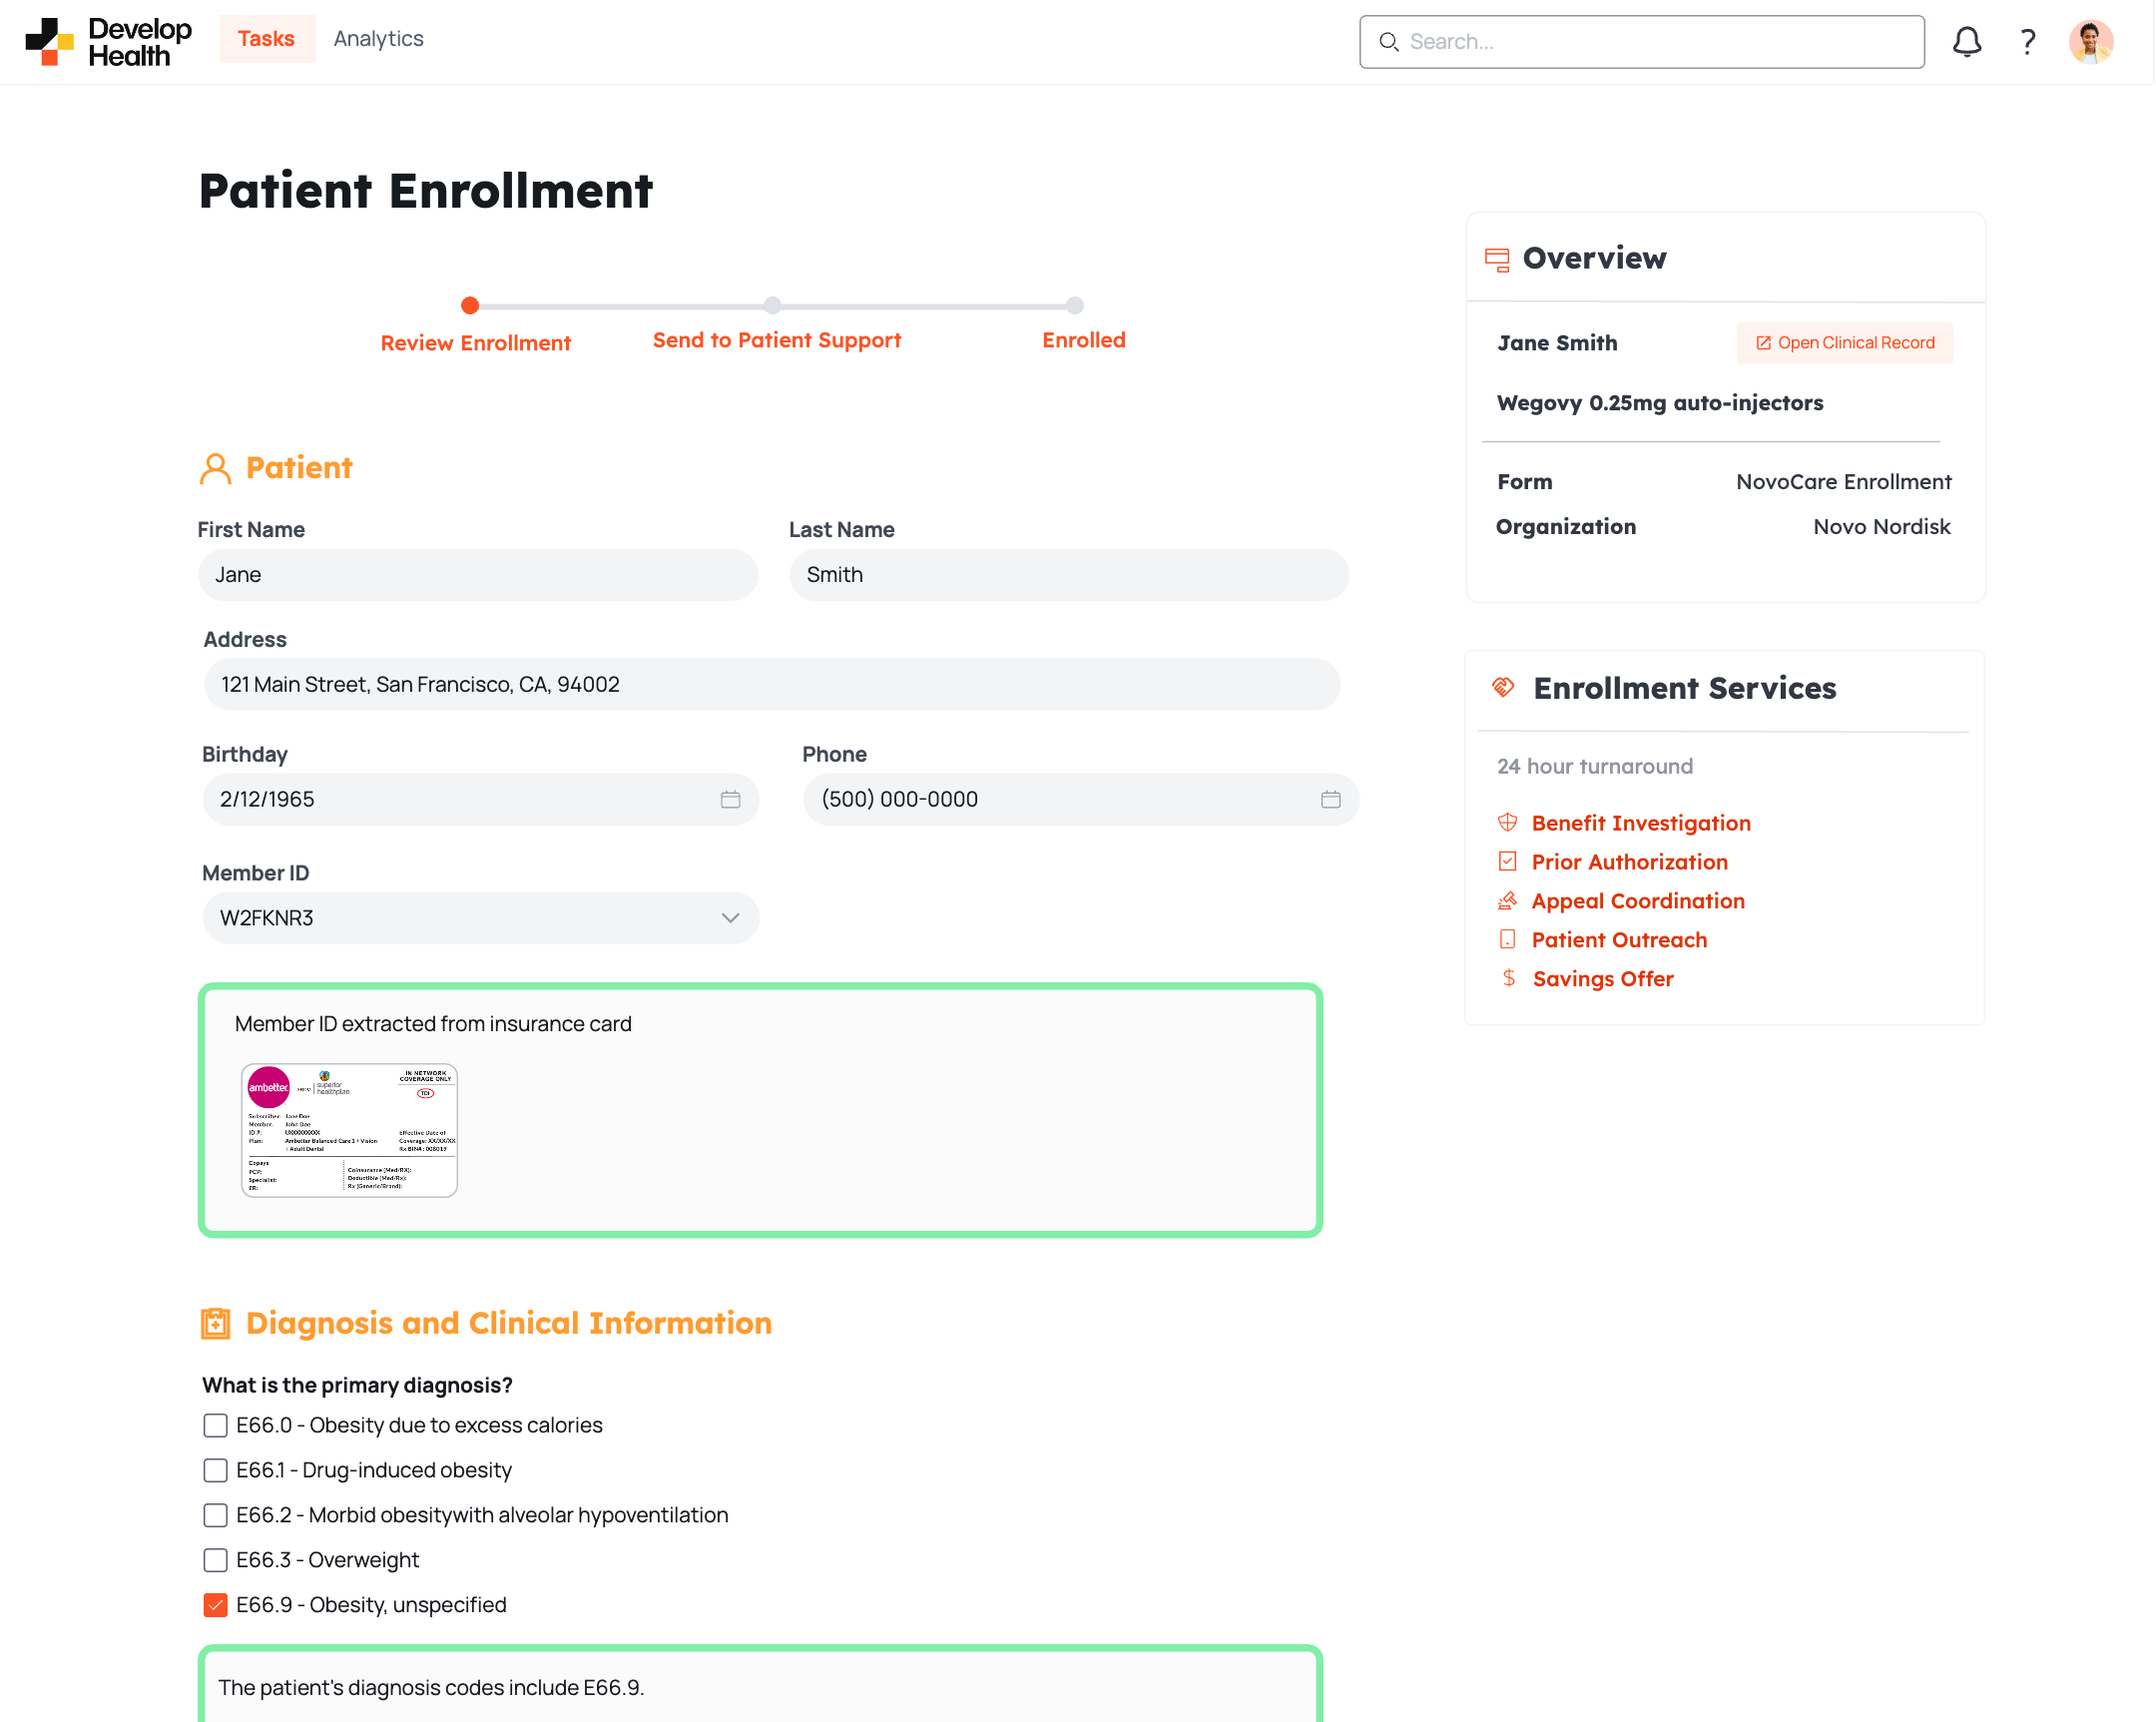View the insurance card thumbnail
The width and height of the screenshot is (2156, 1722).
pyautogui.click(x=349, y=1130)
